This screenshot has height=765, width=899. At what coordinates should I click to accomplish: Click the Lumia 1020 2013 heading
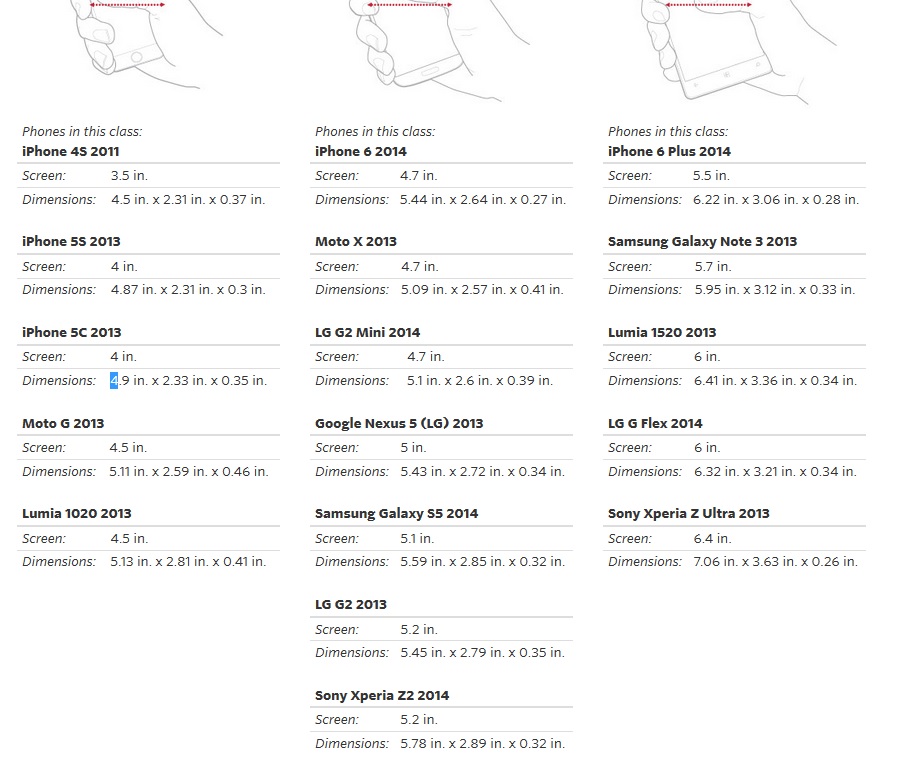click(76, 514)
